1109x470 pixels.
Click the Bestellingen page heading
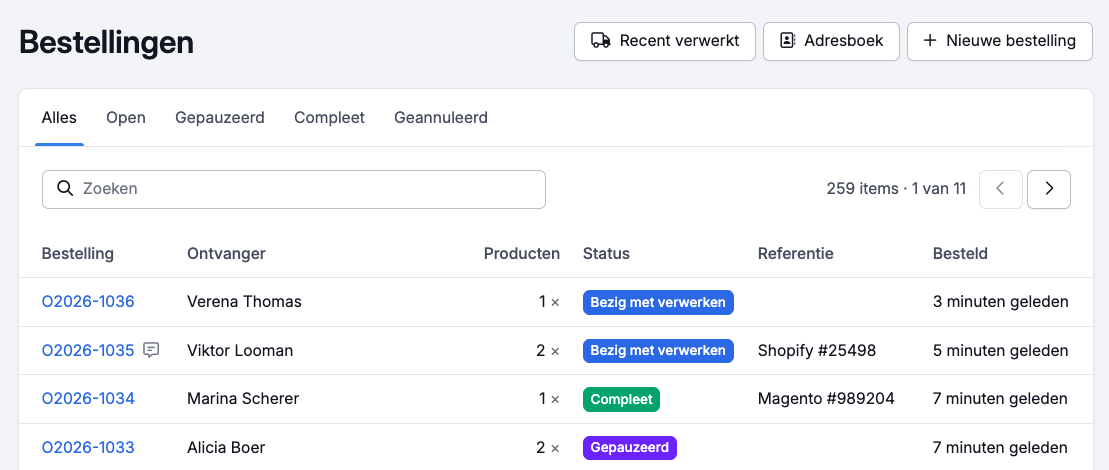click(x=106, y=42)
